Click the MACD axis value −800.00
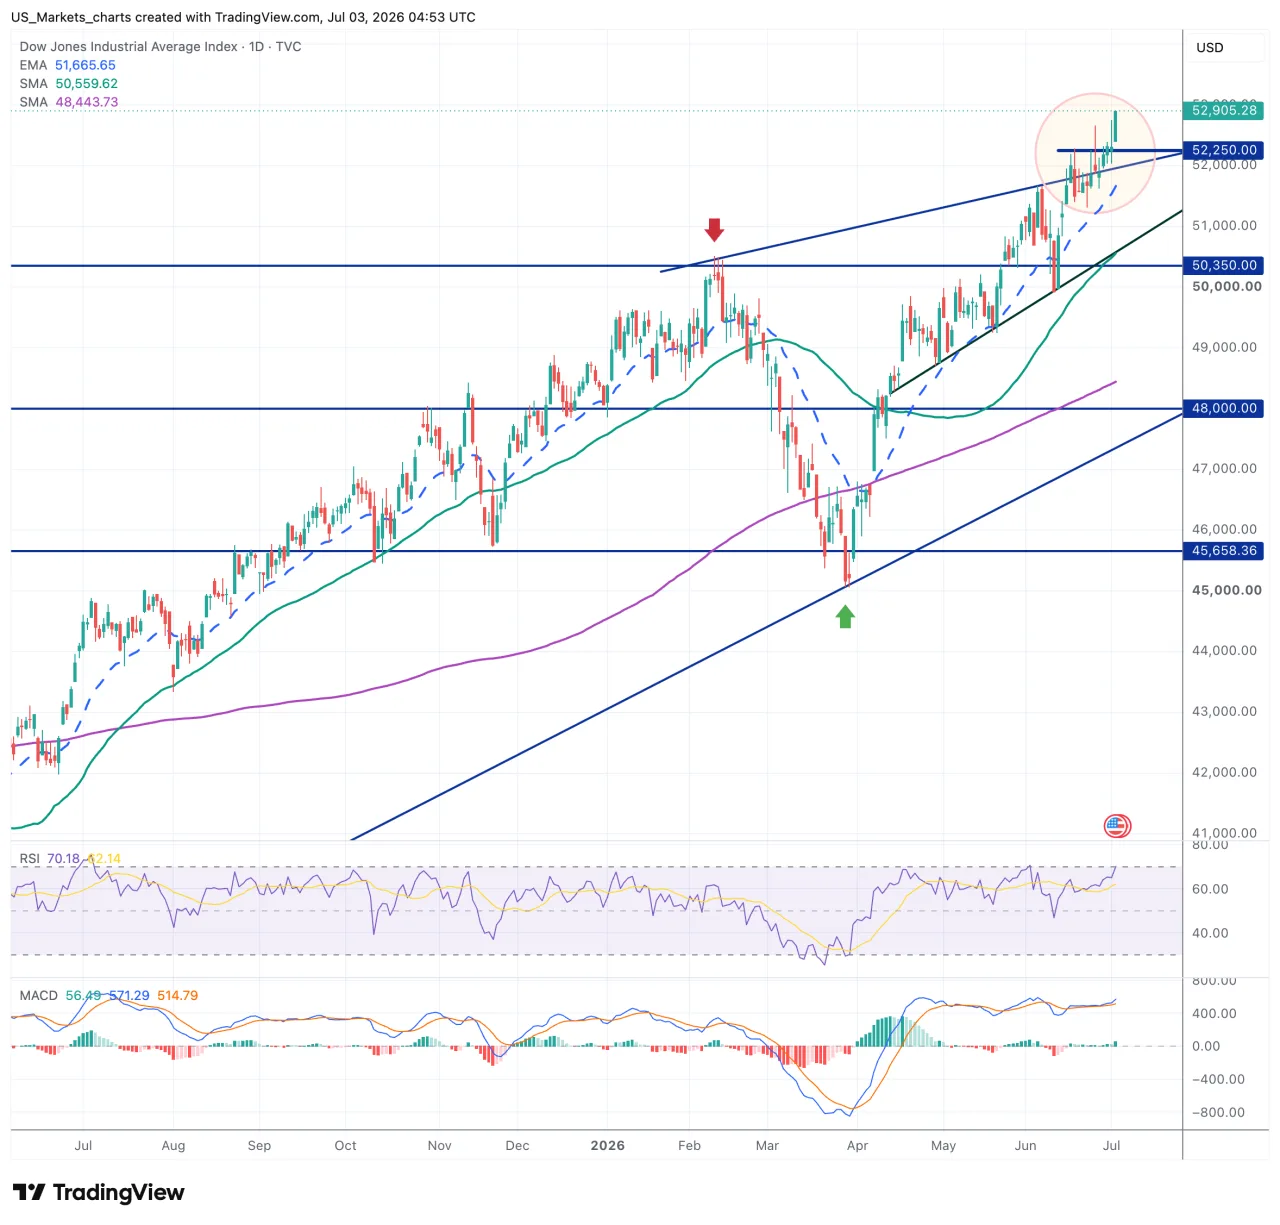 click(1218, 1112)
